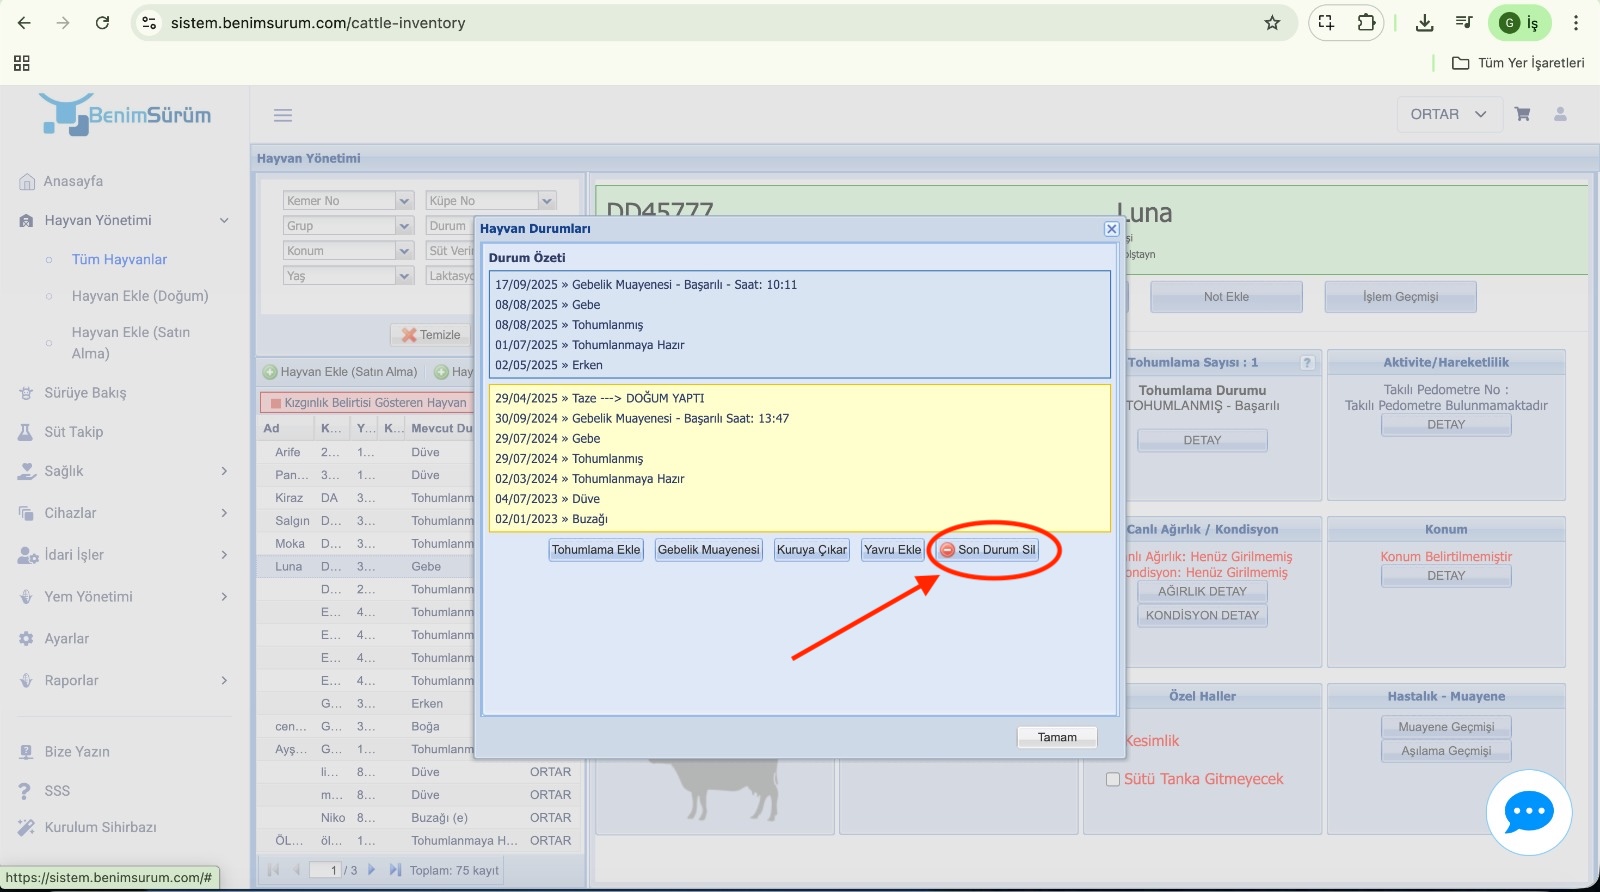Click the Son Durum Sil button

[988, 550]
